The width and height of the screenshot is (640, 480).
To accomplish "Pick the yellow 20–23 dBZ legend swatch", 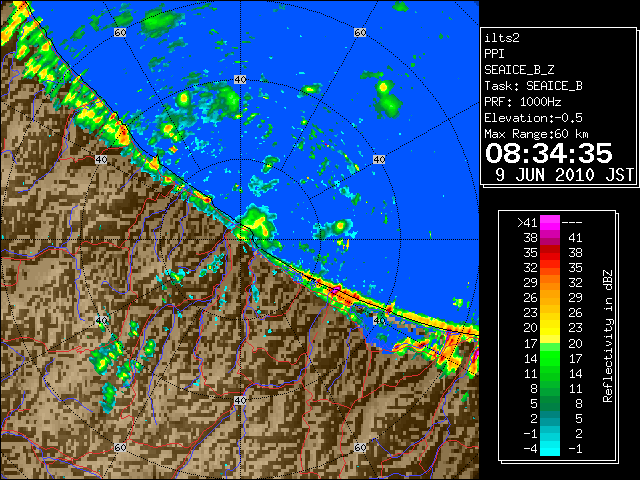I will (x=550, y=328).
